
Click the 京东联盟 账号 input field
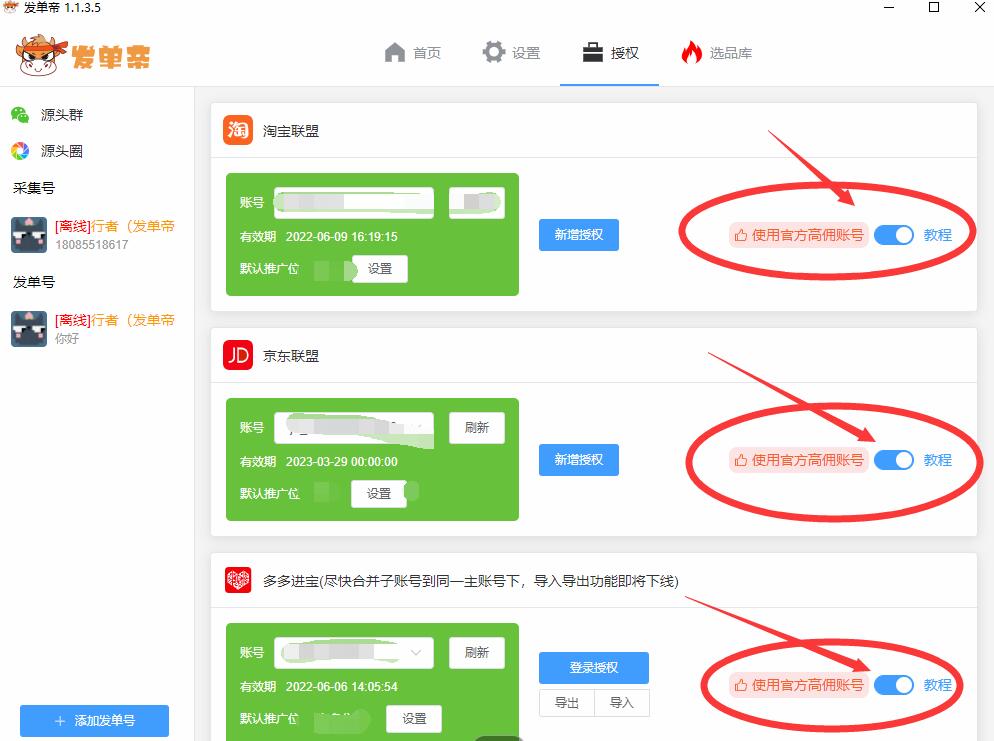[x=354, y=428]
